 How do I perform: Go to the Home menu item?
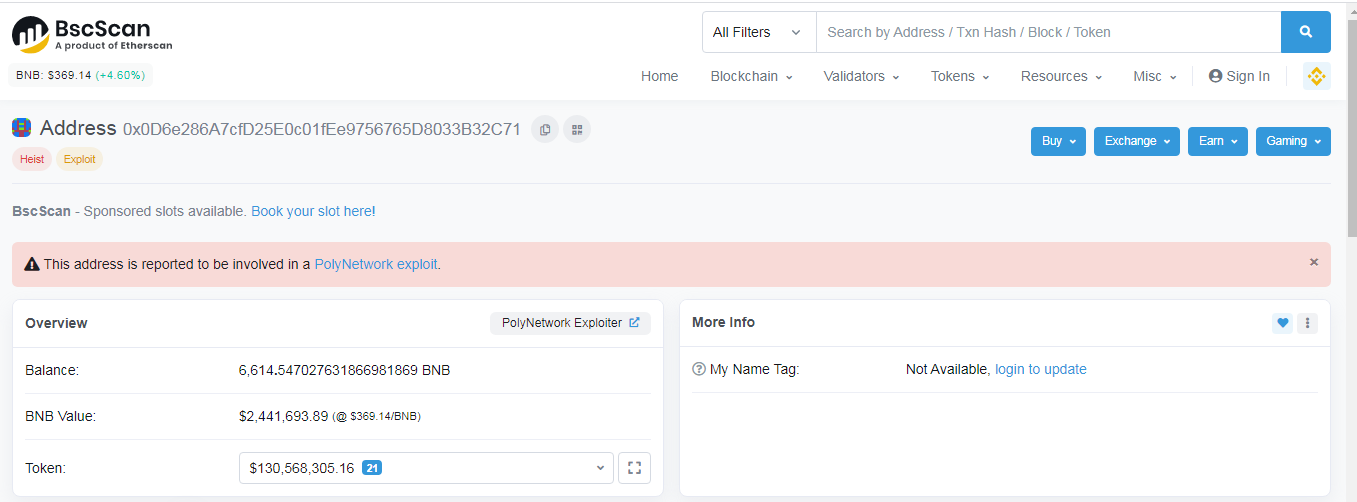click(659, 76)
